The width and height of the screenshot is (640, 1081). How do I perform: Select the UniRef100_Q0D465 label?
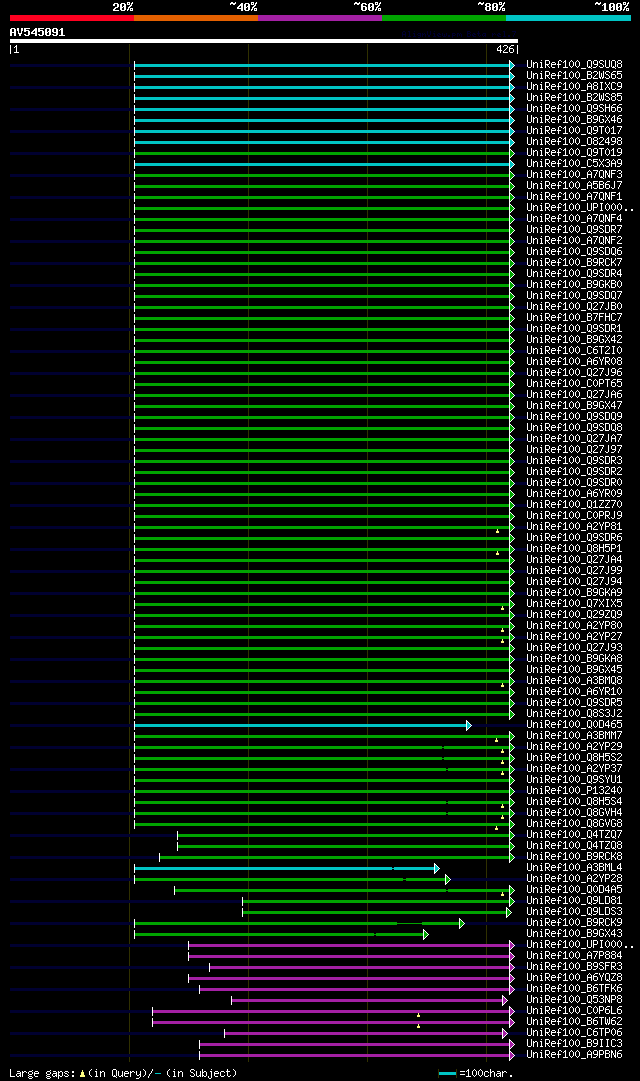point(574,725)
